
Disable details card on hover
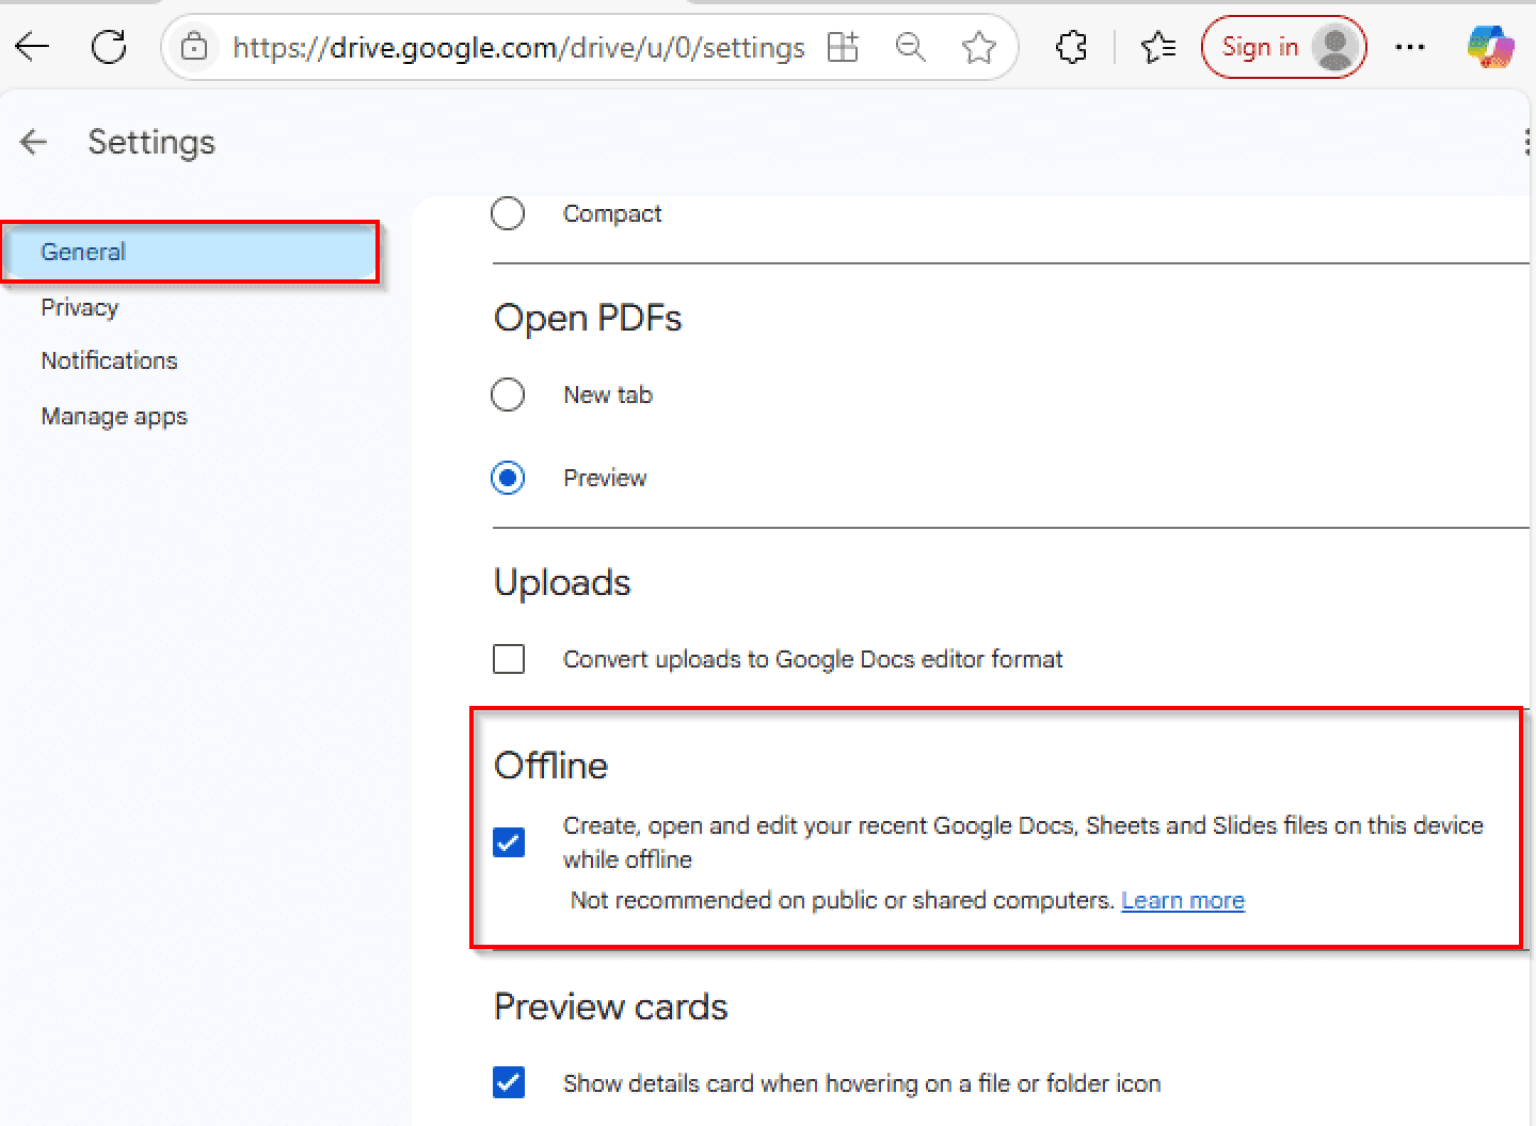click(x=508, y=1083)
